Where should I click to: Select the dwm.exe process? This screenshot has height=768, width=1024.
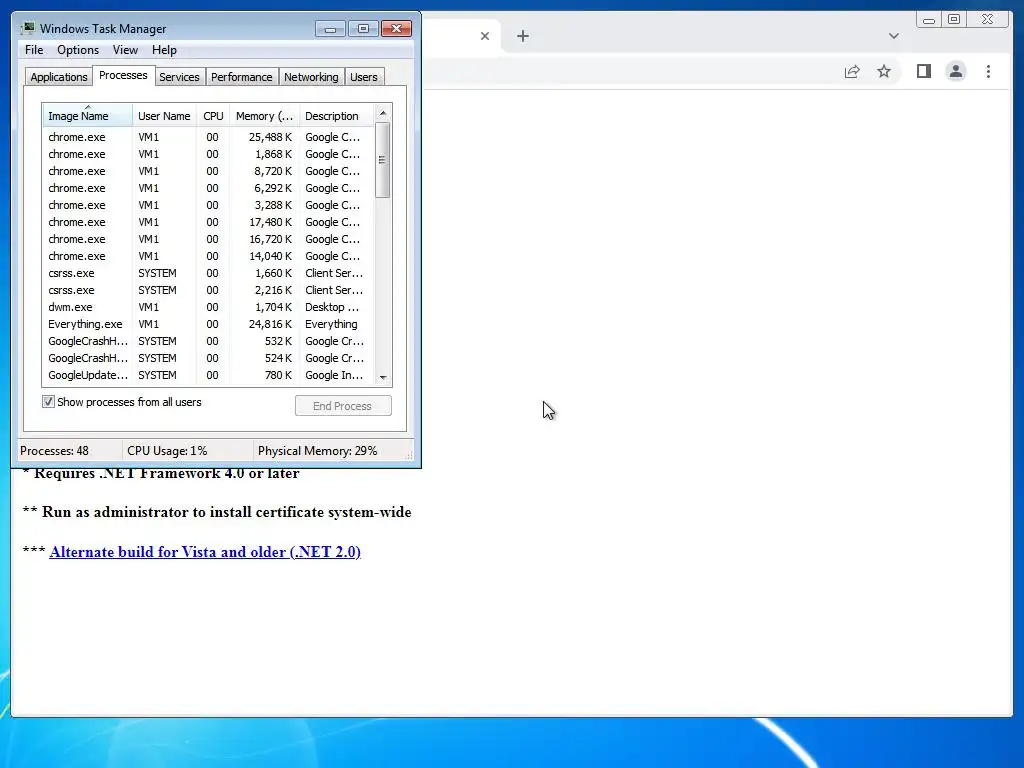209,307
